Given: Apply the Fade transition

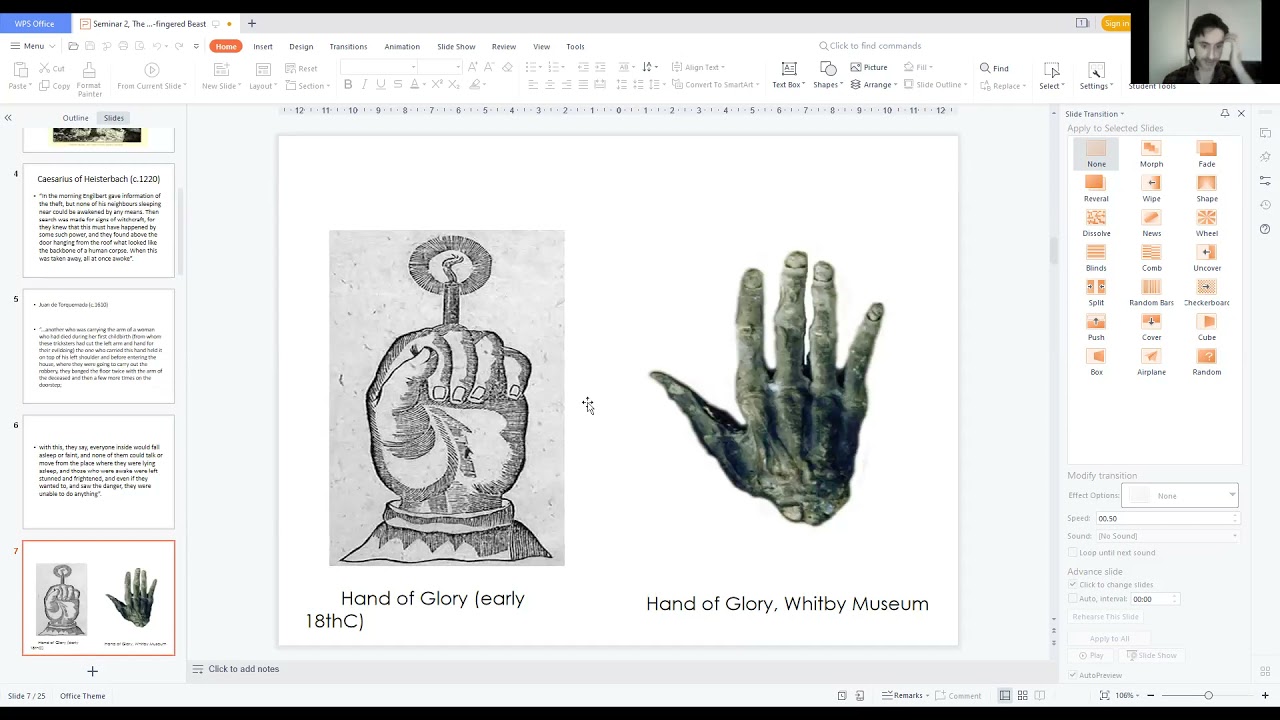Looking at the screenshot, I should [x=1207, y=153].
